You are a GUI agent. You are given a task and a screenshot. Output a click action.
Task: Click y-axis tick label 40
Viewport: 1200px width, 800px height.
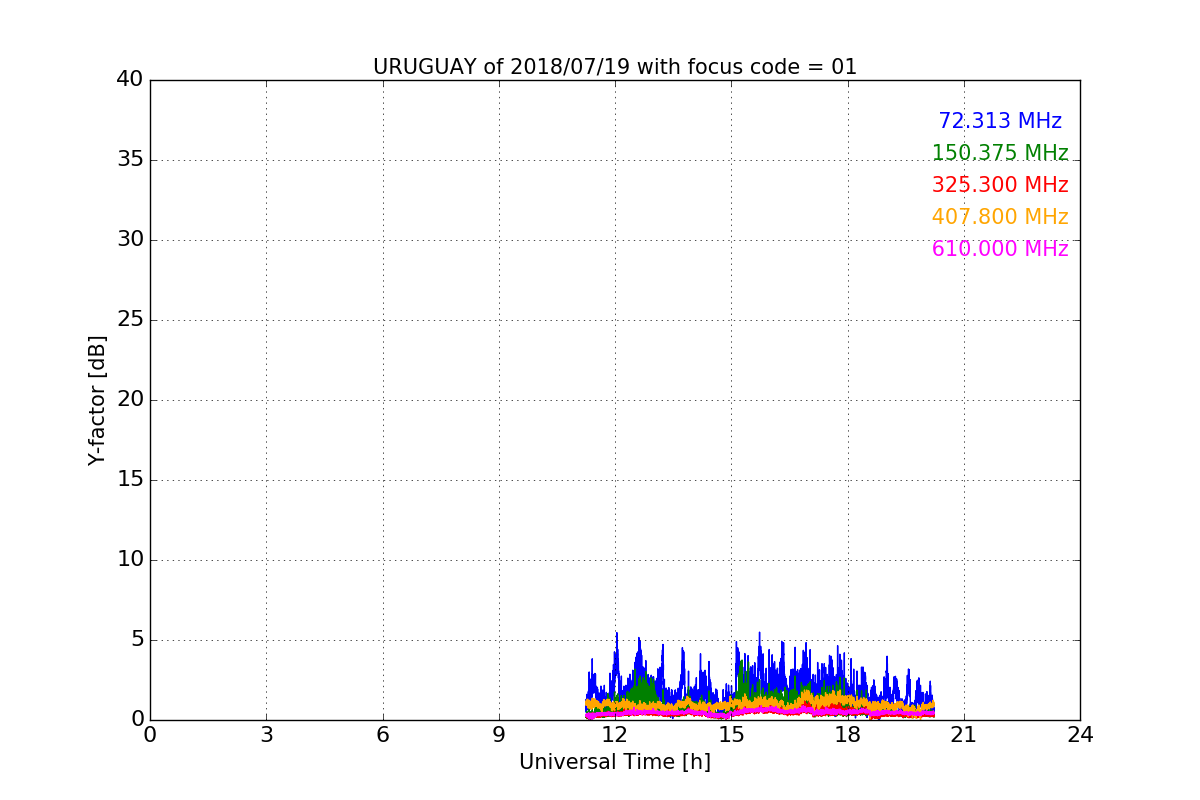tap(130, 80)
